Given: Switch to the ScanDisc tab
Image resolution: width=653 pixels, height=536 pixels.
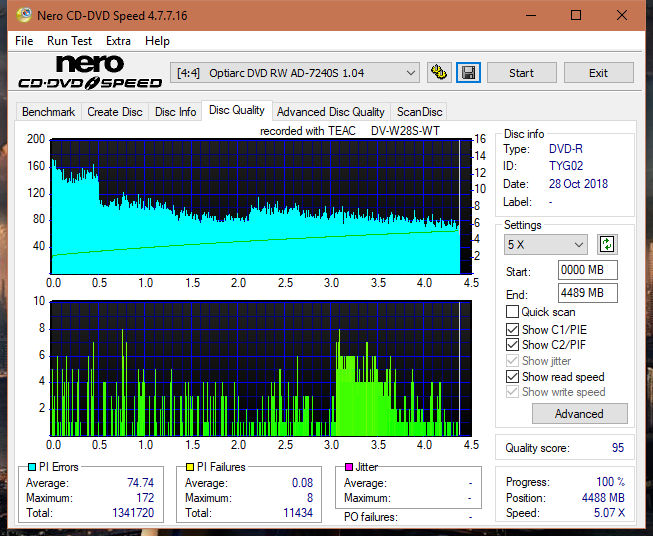Looking at the screenshot, I should coord(419,112).
